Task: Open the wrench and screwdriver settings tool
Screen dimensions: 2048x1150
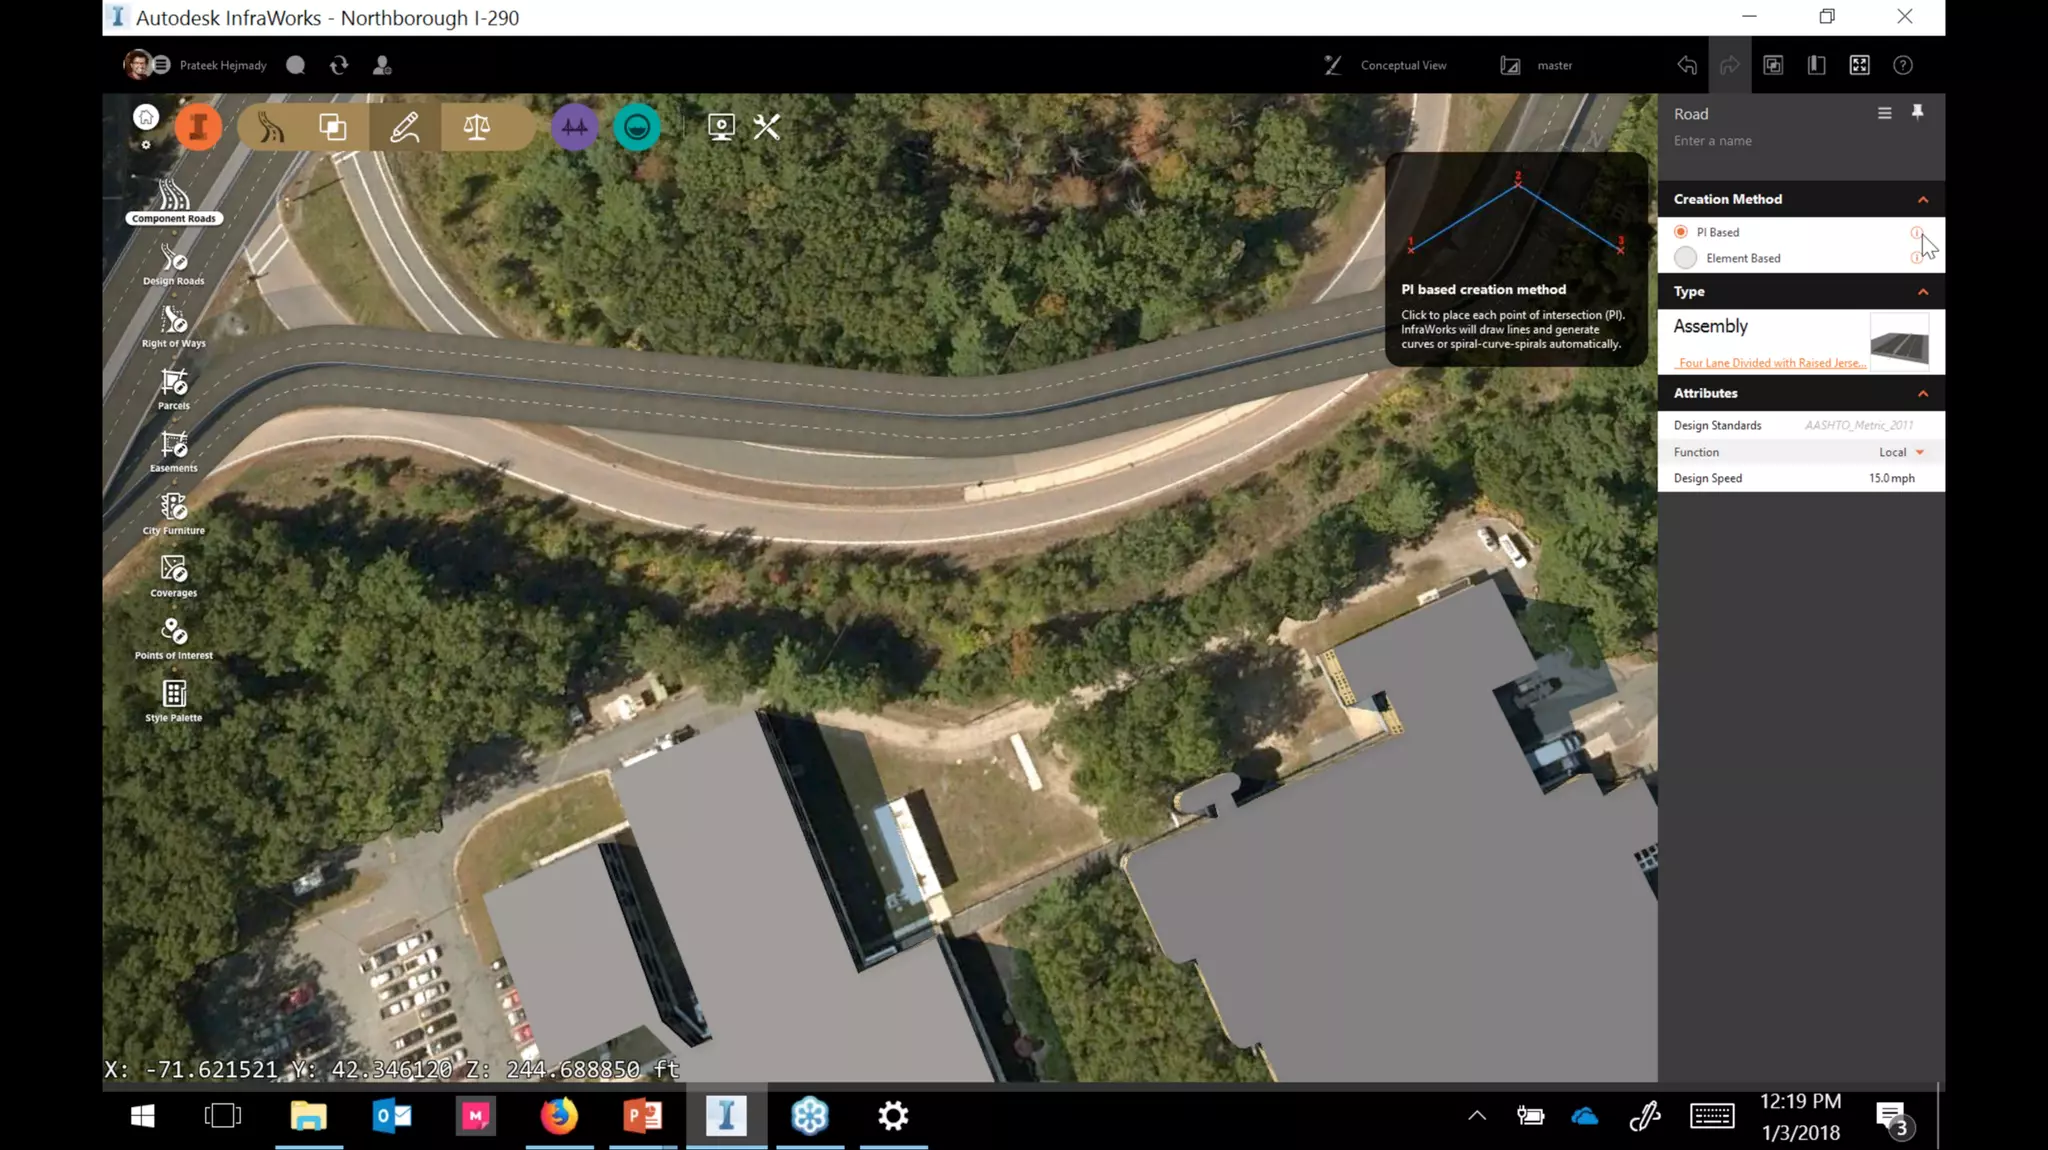Action: pyautogui.click(x=767, y=127)
